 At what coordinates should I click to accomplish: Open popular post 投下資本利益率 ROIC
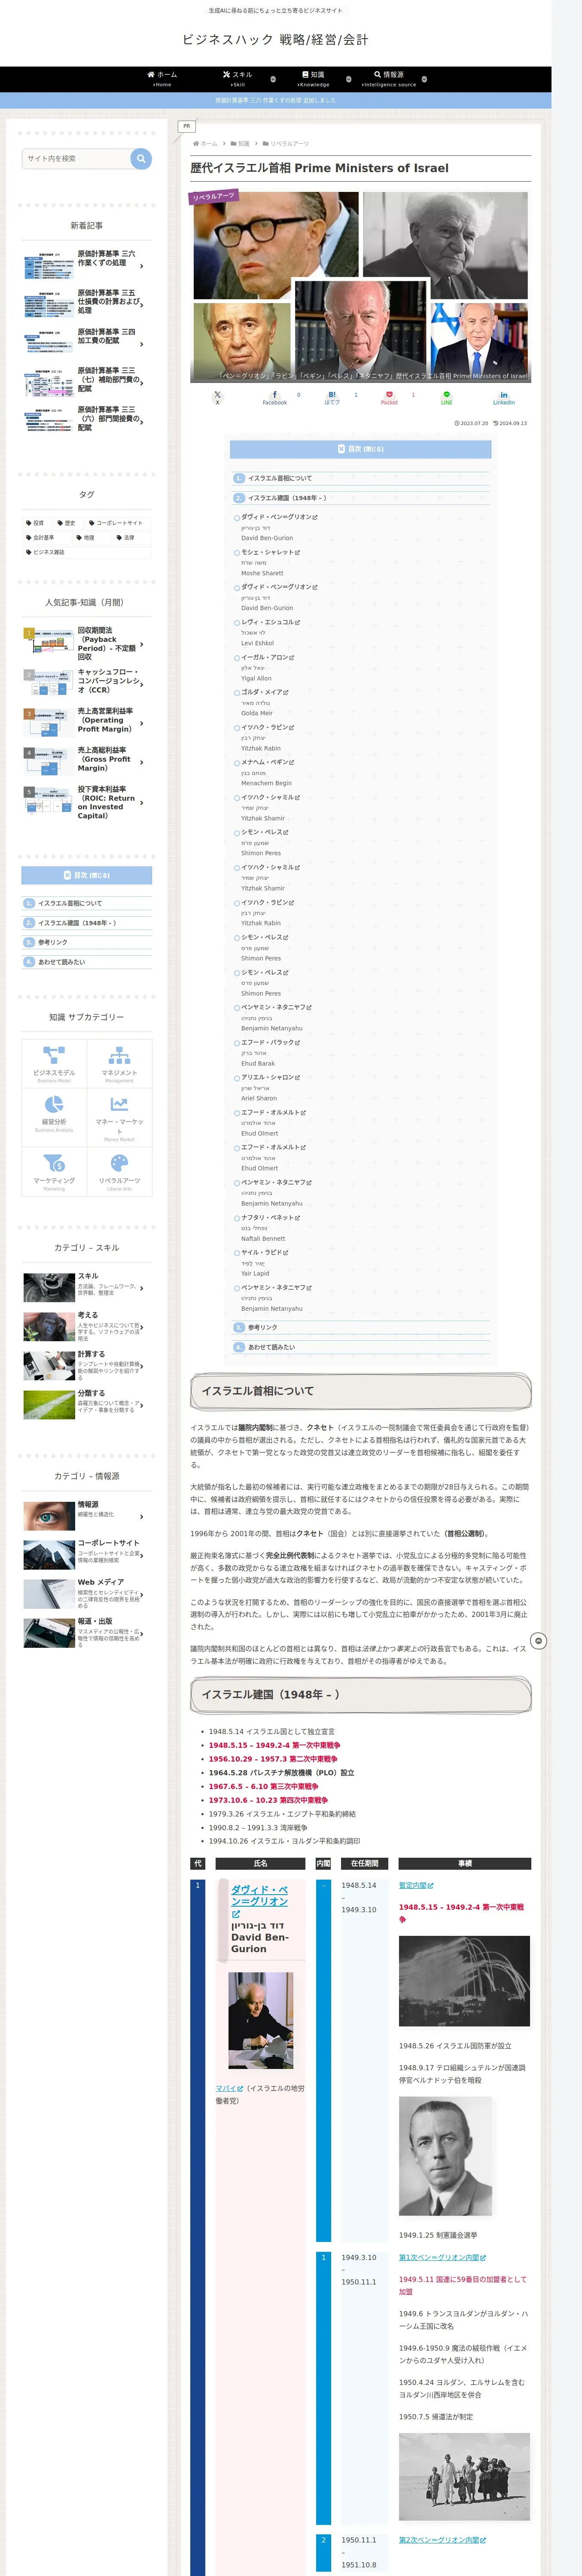pos(87,802)
